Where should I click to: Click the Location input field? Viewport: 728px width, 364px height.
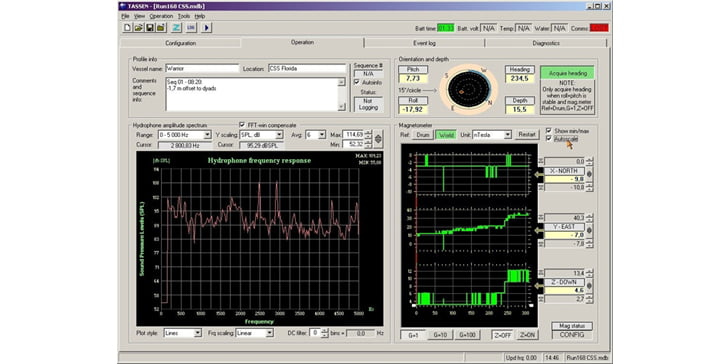click(307, 69)
